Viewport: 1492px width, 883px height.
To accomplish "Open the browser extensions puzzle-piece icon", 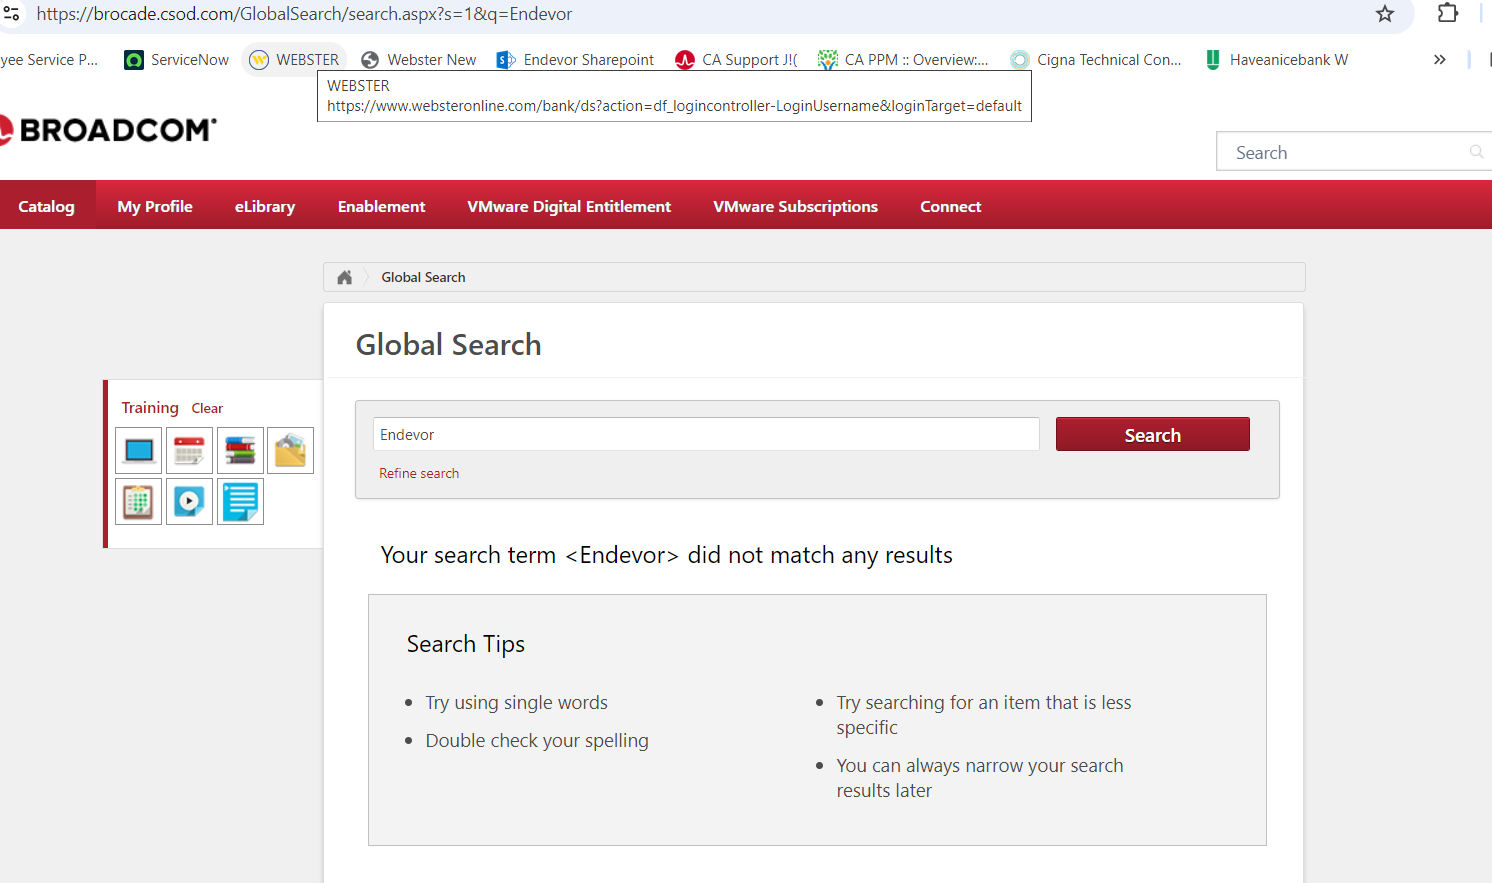I will tap(1448, 14).
